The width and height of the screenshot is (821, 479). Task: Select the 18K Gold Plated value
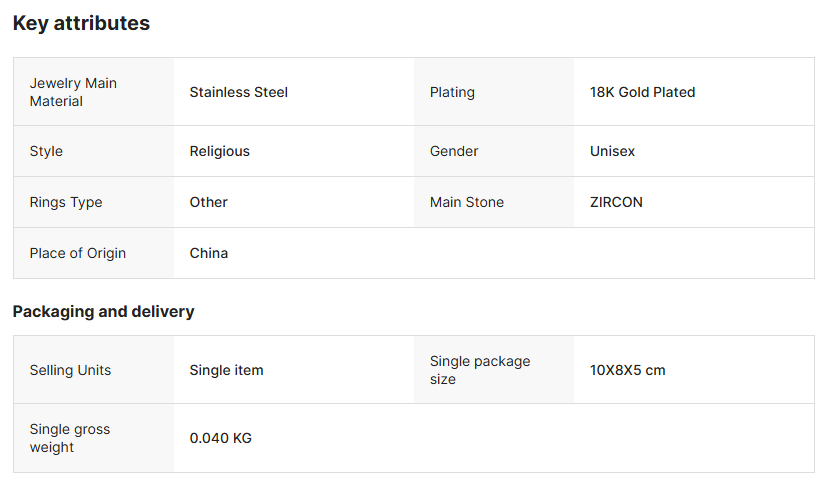coord(642,92)
